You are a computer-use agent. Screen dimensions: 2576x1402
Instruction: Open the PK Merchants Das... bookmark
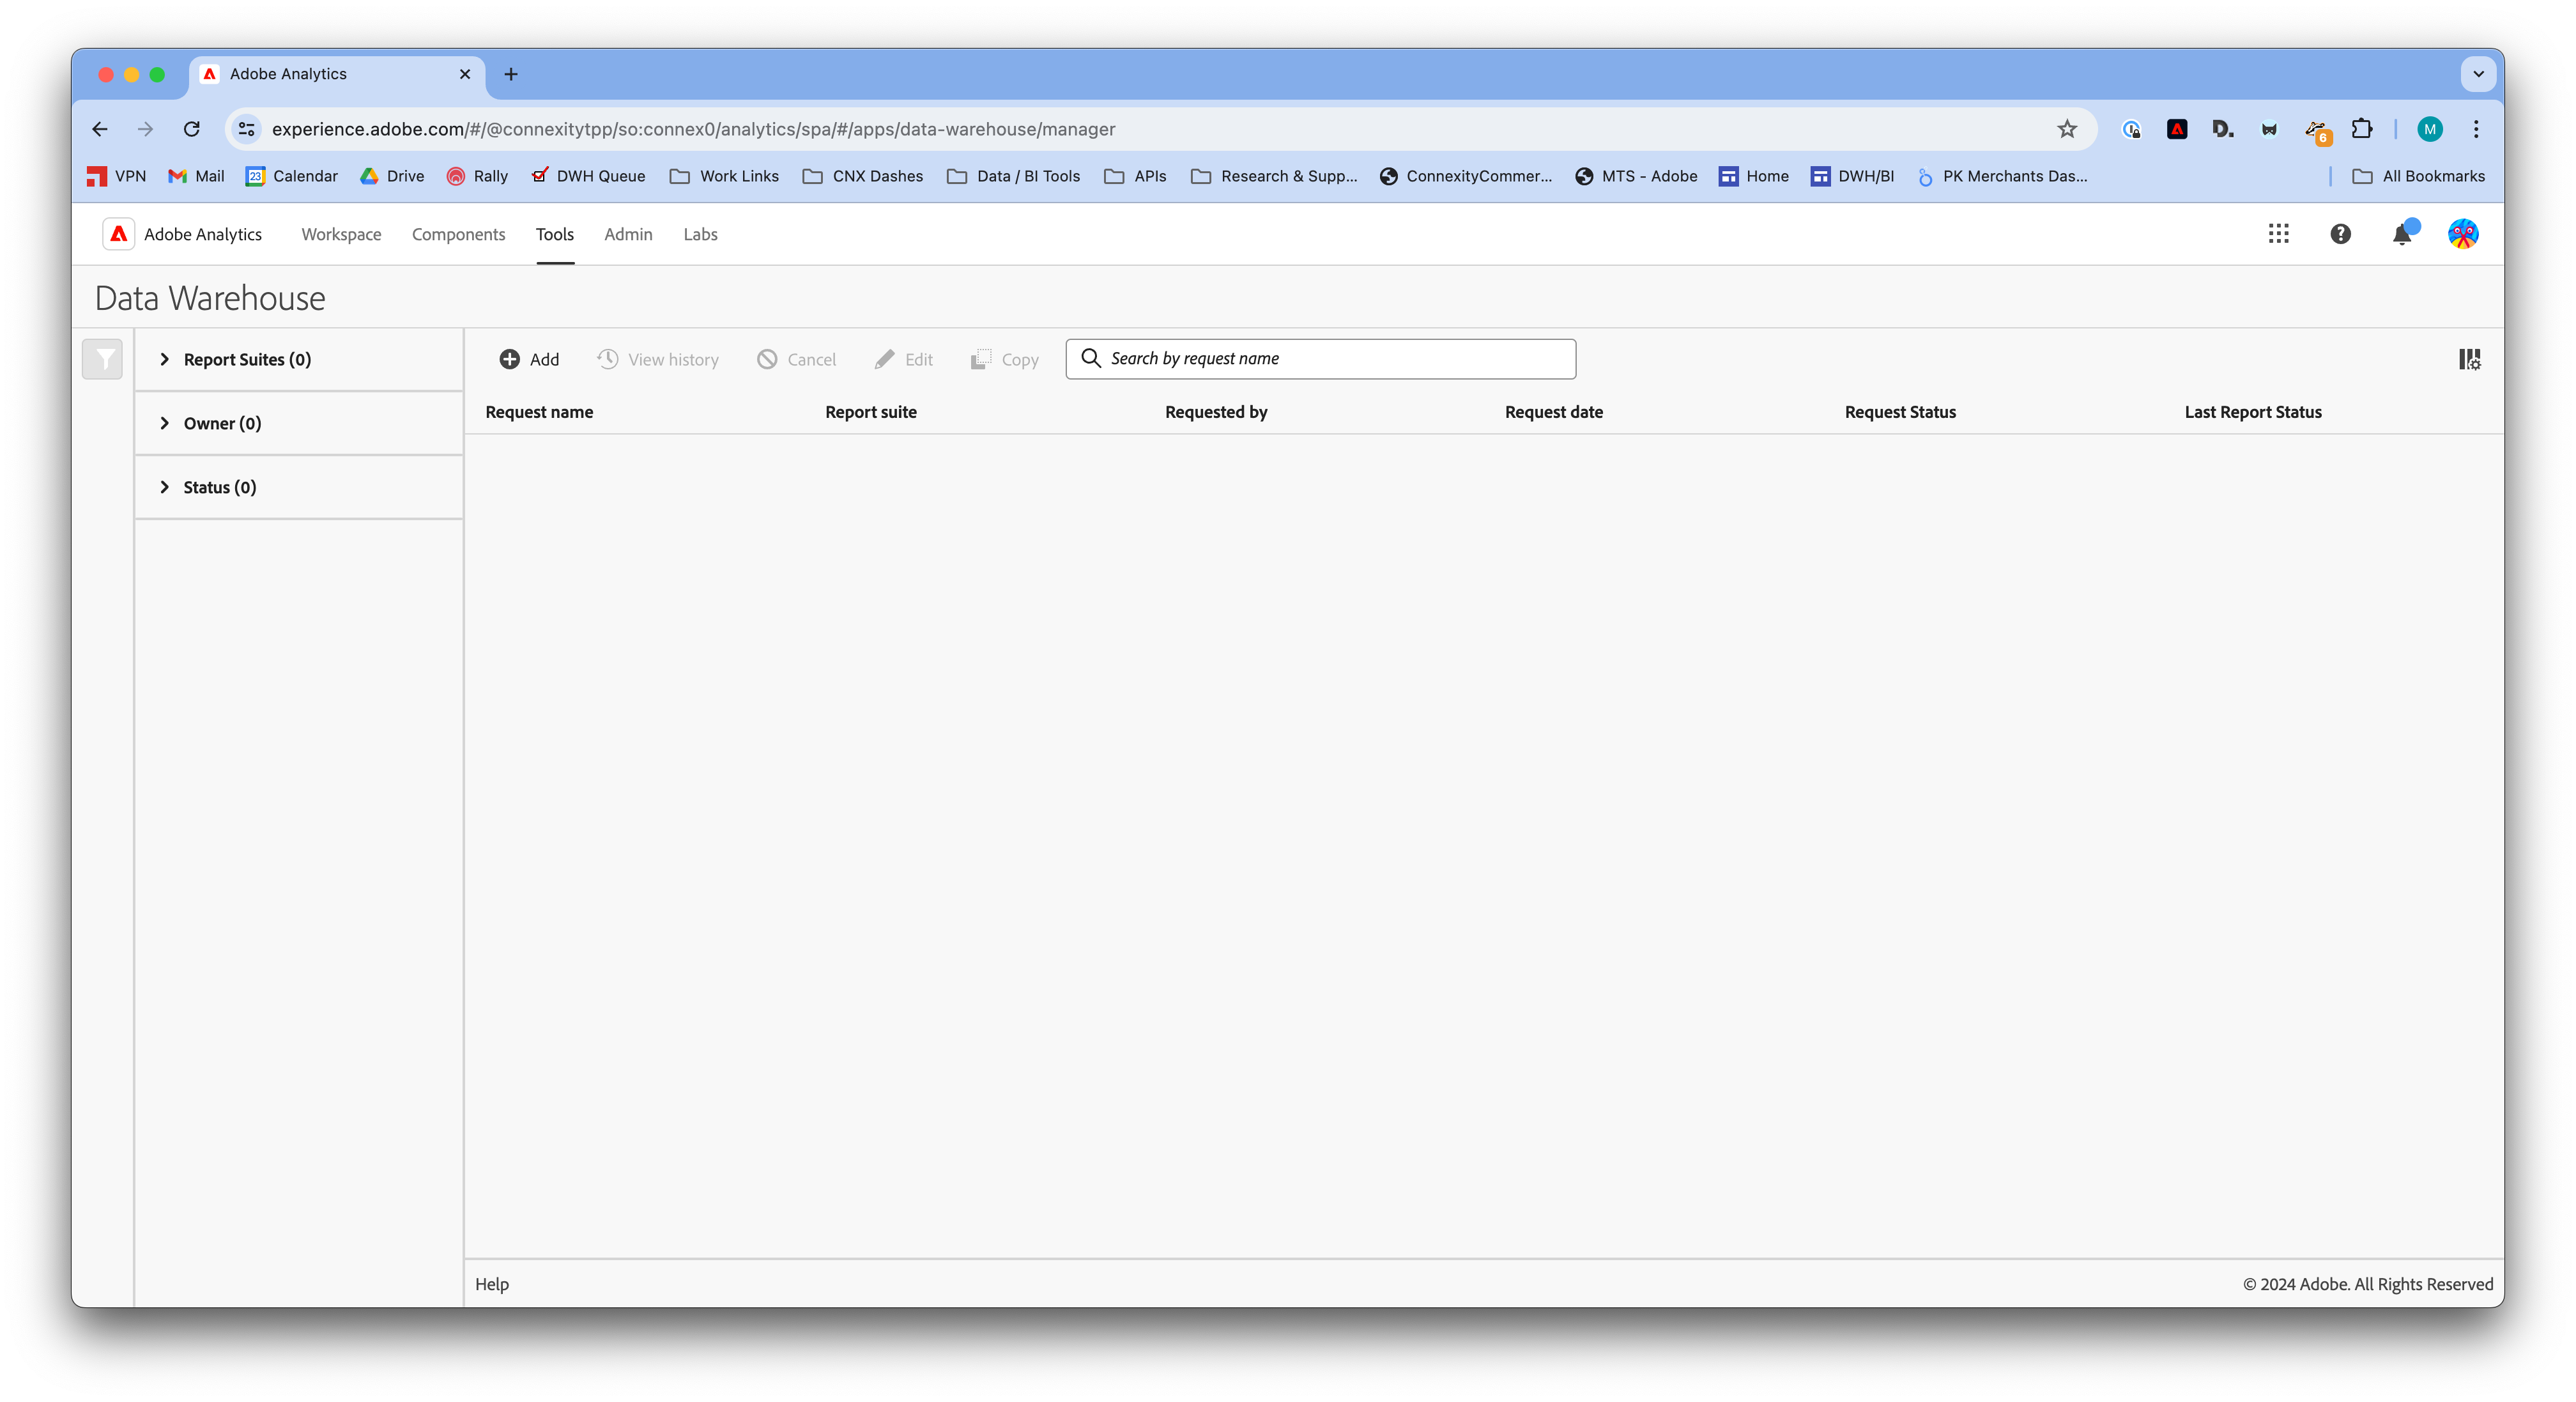tap(2002, 176)
